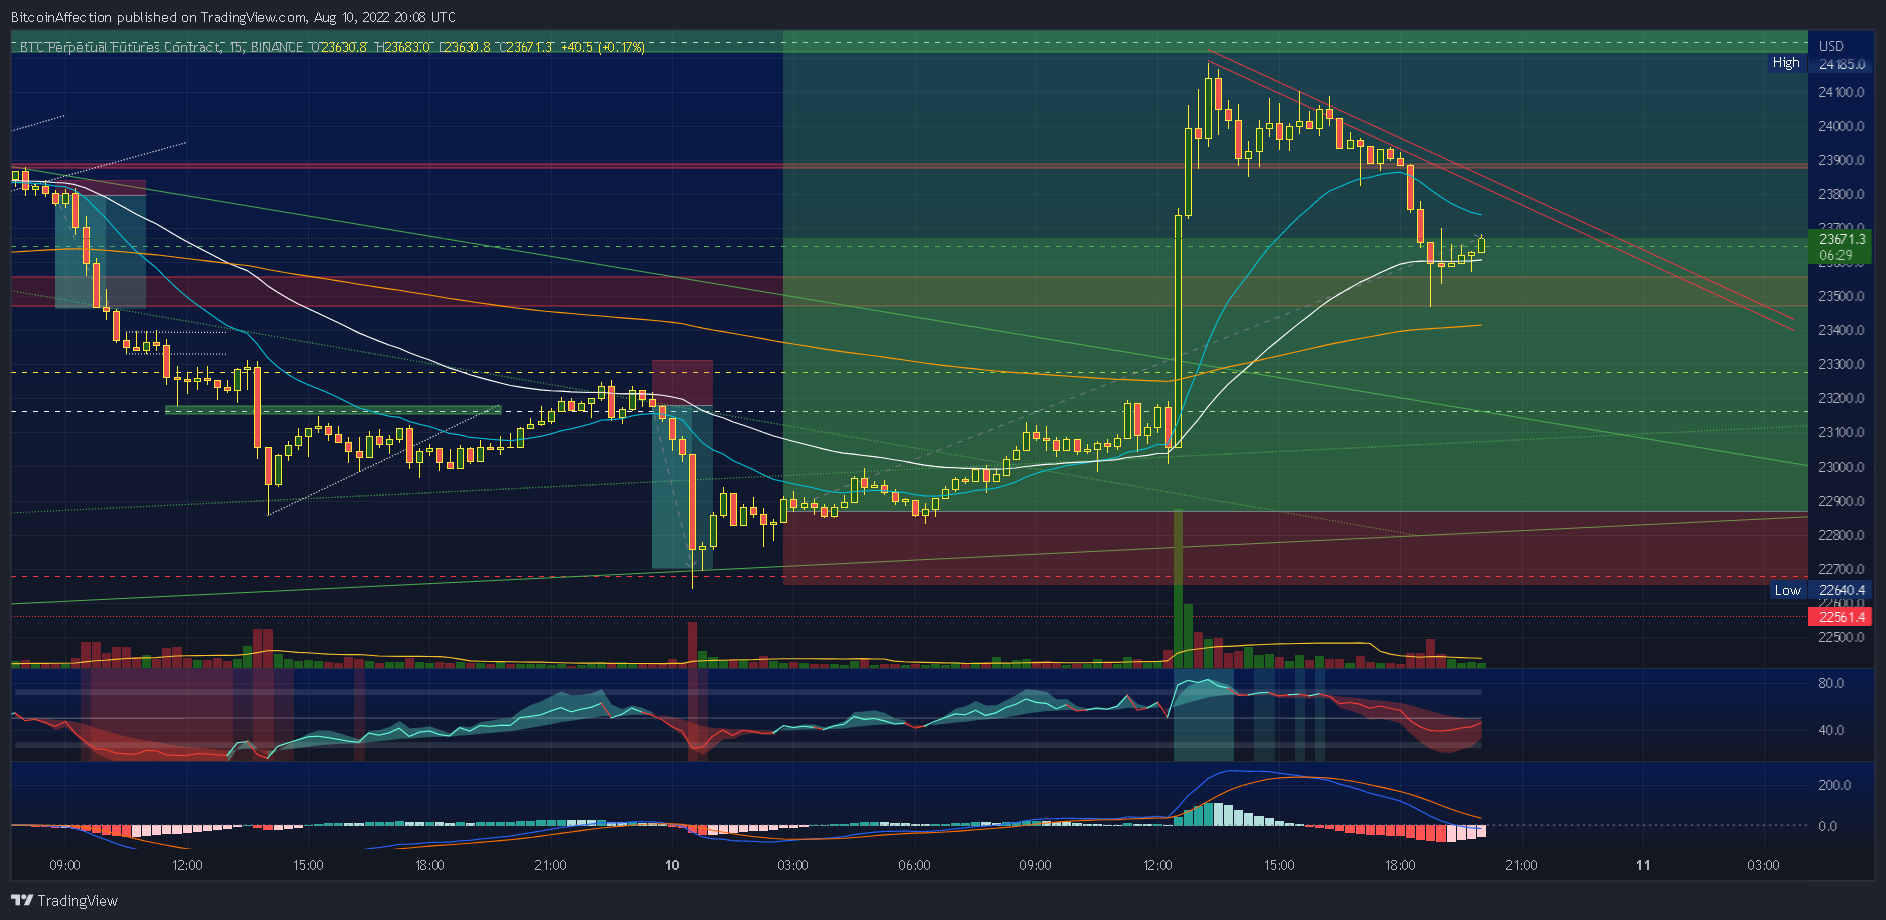Click the High price label tag
The image size is (1886, 920).
pos(1786,63)
